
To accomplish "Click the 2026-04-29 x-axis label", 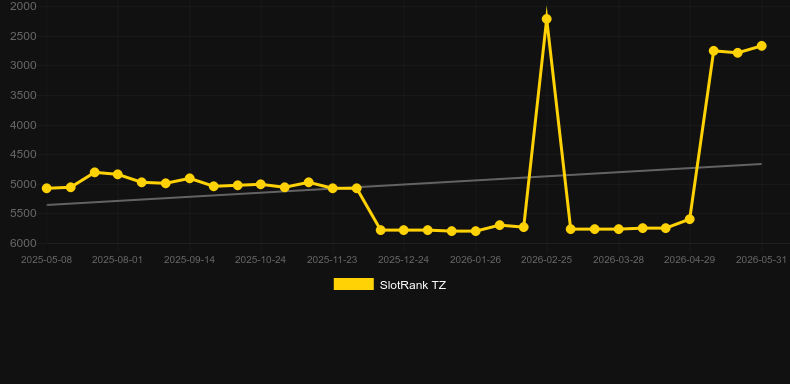I will click(690, 260).
